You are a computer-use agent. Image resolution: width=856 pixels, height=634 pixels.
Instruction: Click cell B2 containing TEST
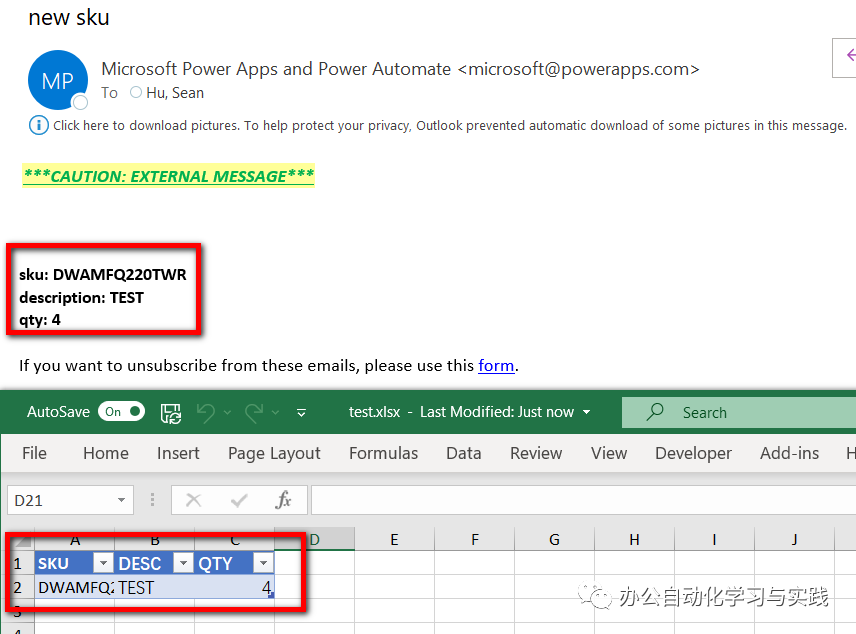tap(154, 587)
